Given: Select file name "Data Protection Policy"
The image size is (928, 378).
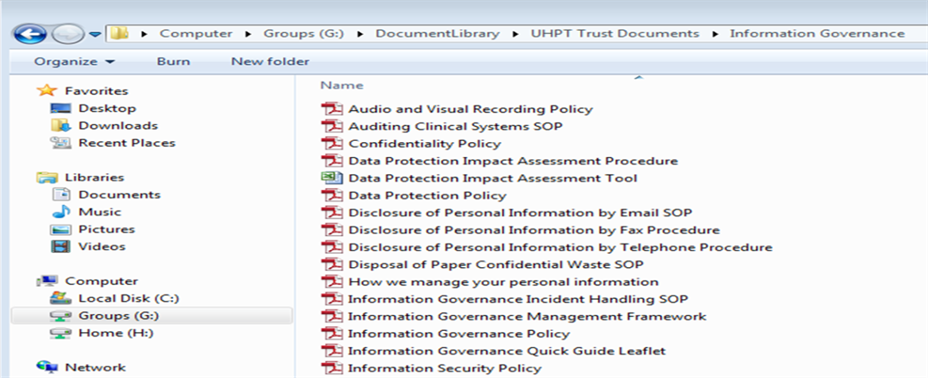Looking at the screenshot, I should [427, 195].
